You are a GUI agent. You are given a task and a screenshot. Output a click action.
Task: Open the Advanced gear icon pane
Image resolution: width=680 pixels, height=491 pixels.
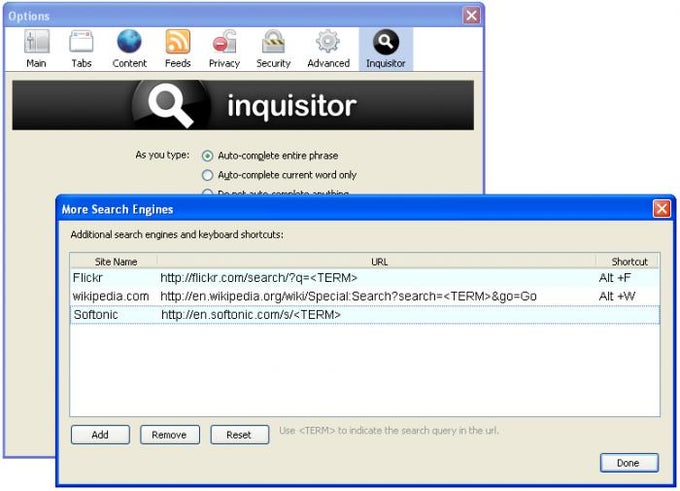coord(328,49)
